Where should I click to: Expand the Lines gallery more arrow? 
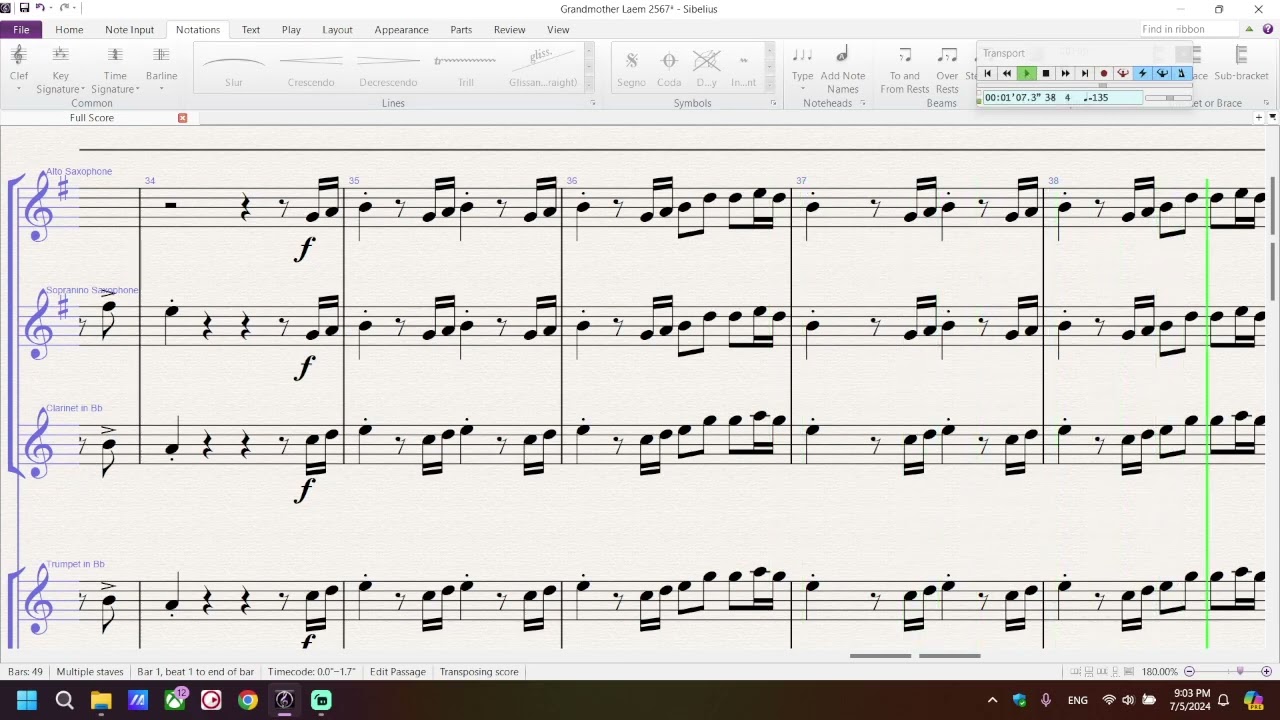click(589, 85)
